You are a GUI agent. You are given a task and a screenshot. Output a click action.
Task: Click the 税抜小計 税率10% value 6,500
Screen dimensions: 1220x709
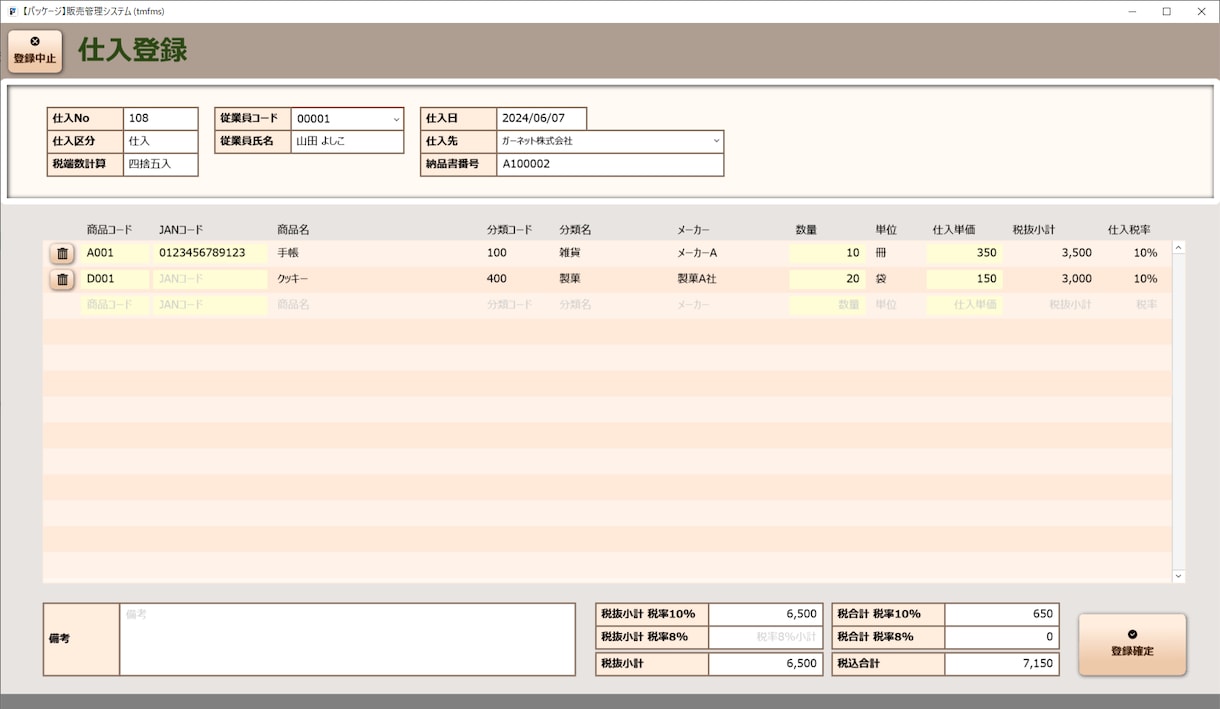pyautogui.click(x=765, y=614)
